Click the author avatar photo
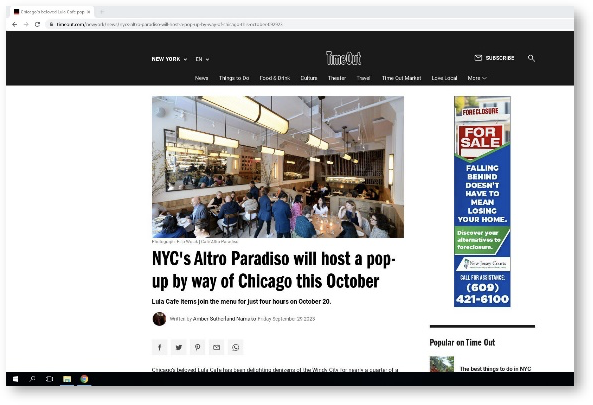593x405 pixels. (x=159, y=319)
